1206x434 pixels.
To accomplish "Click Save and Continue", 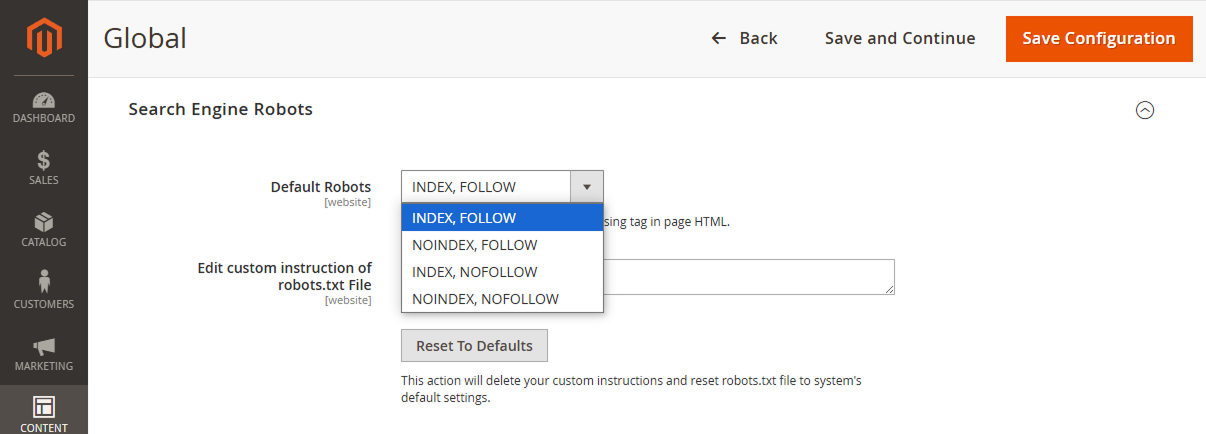I will tap(900, 38).
